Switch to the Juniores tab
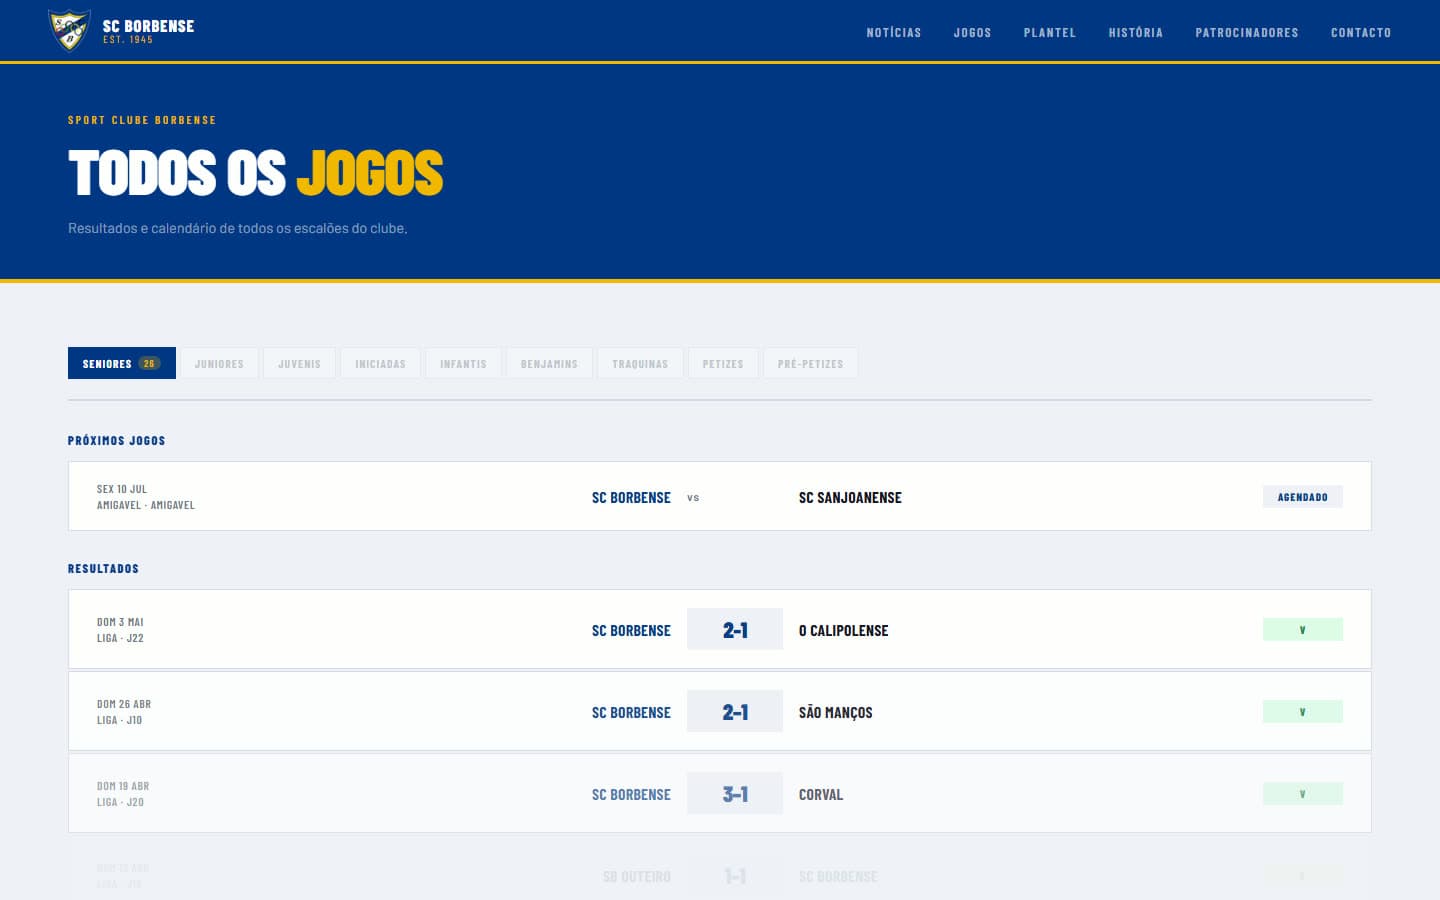1440x900 pixels. 219,363
